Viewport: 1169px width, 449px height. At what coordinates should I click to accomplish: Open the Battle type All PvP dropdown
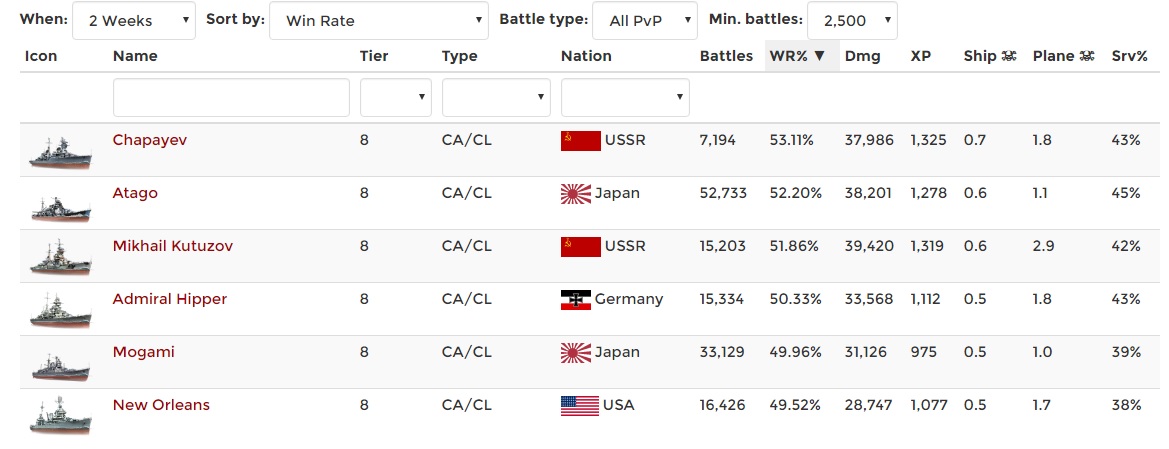coord(644,20)
